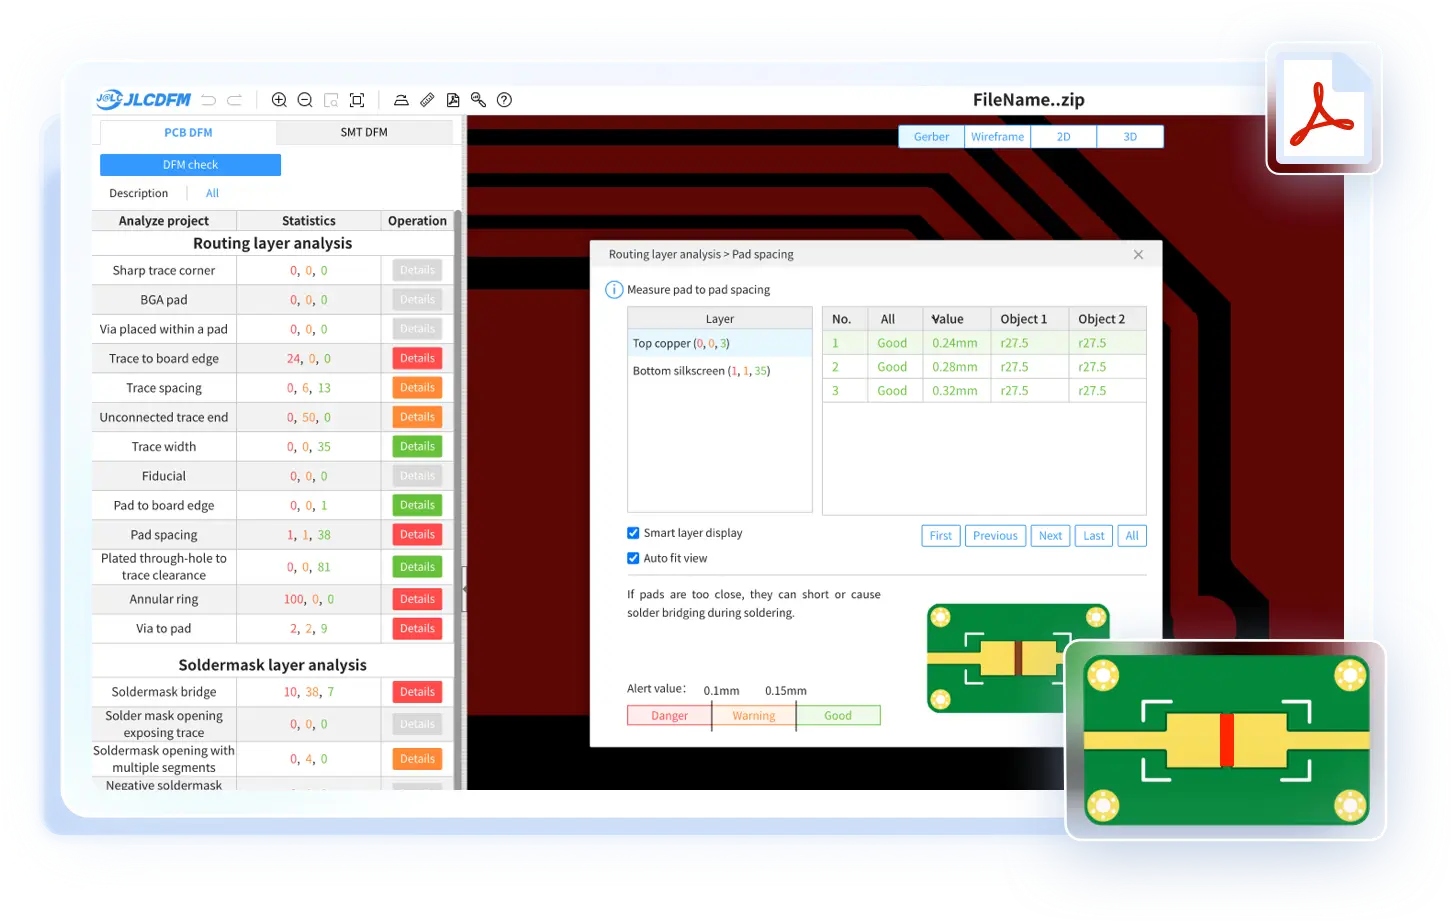This screenshot has height=922, width=1452.
Task: Click the large PDF file icon
Action: (x=1323, y=108)
